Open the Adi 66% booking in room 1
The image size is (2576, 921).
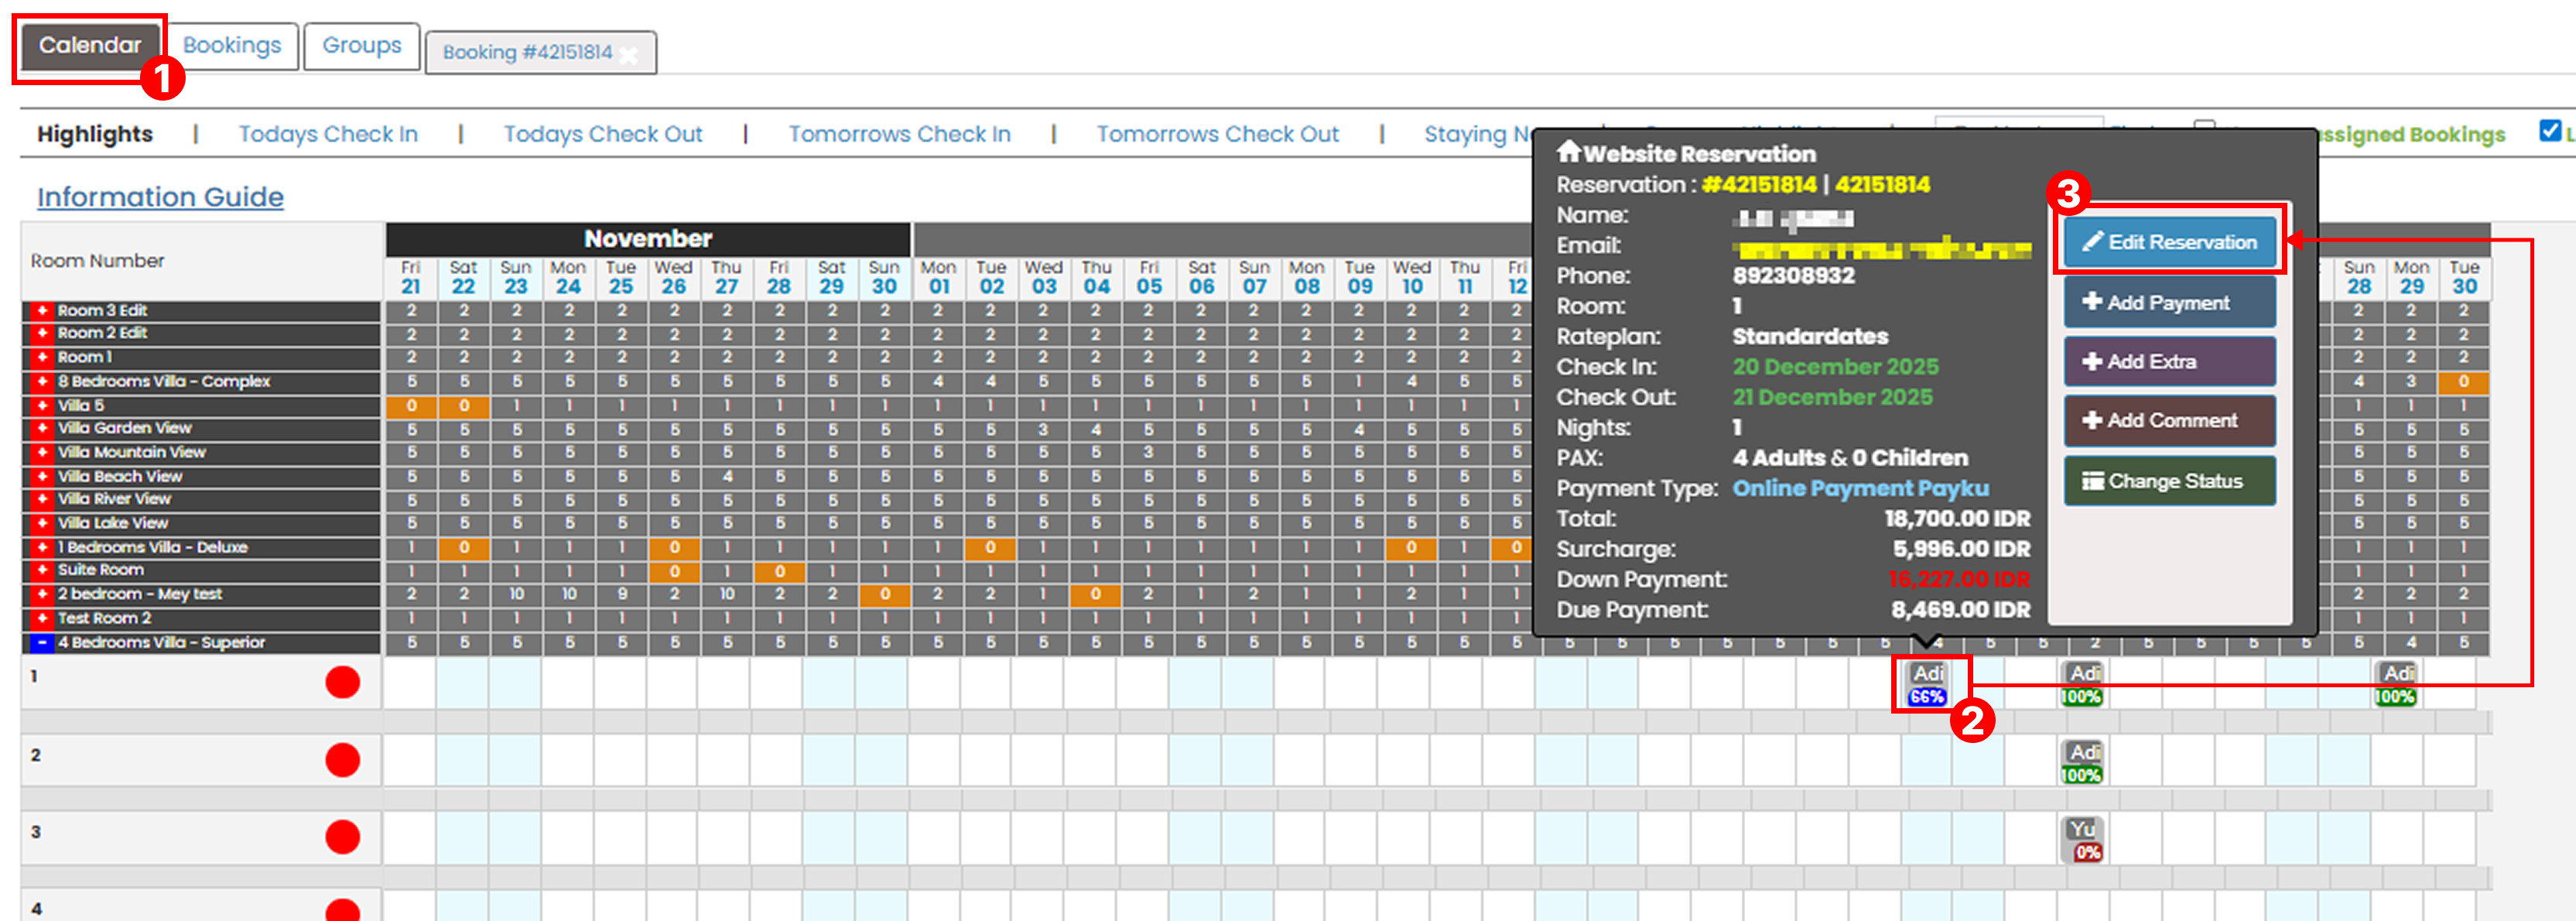click(1927, 684)
